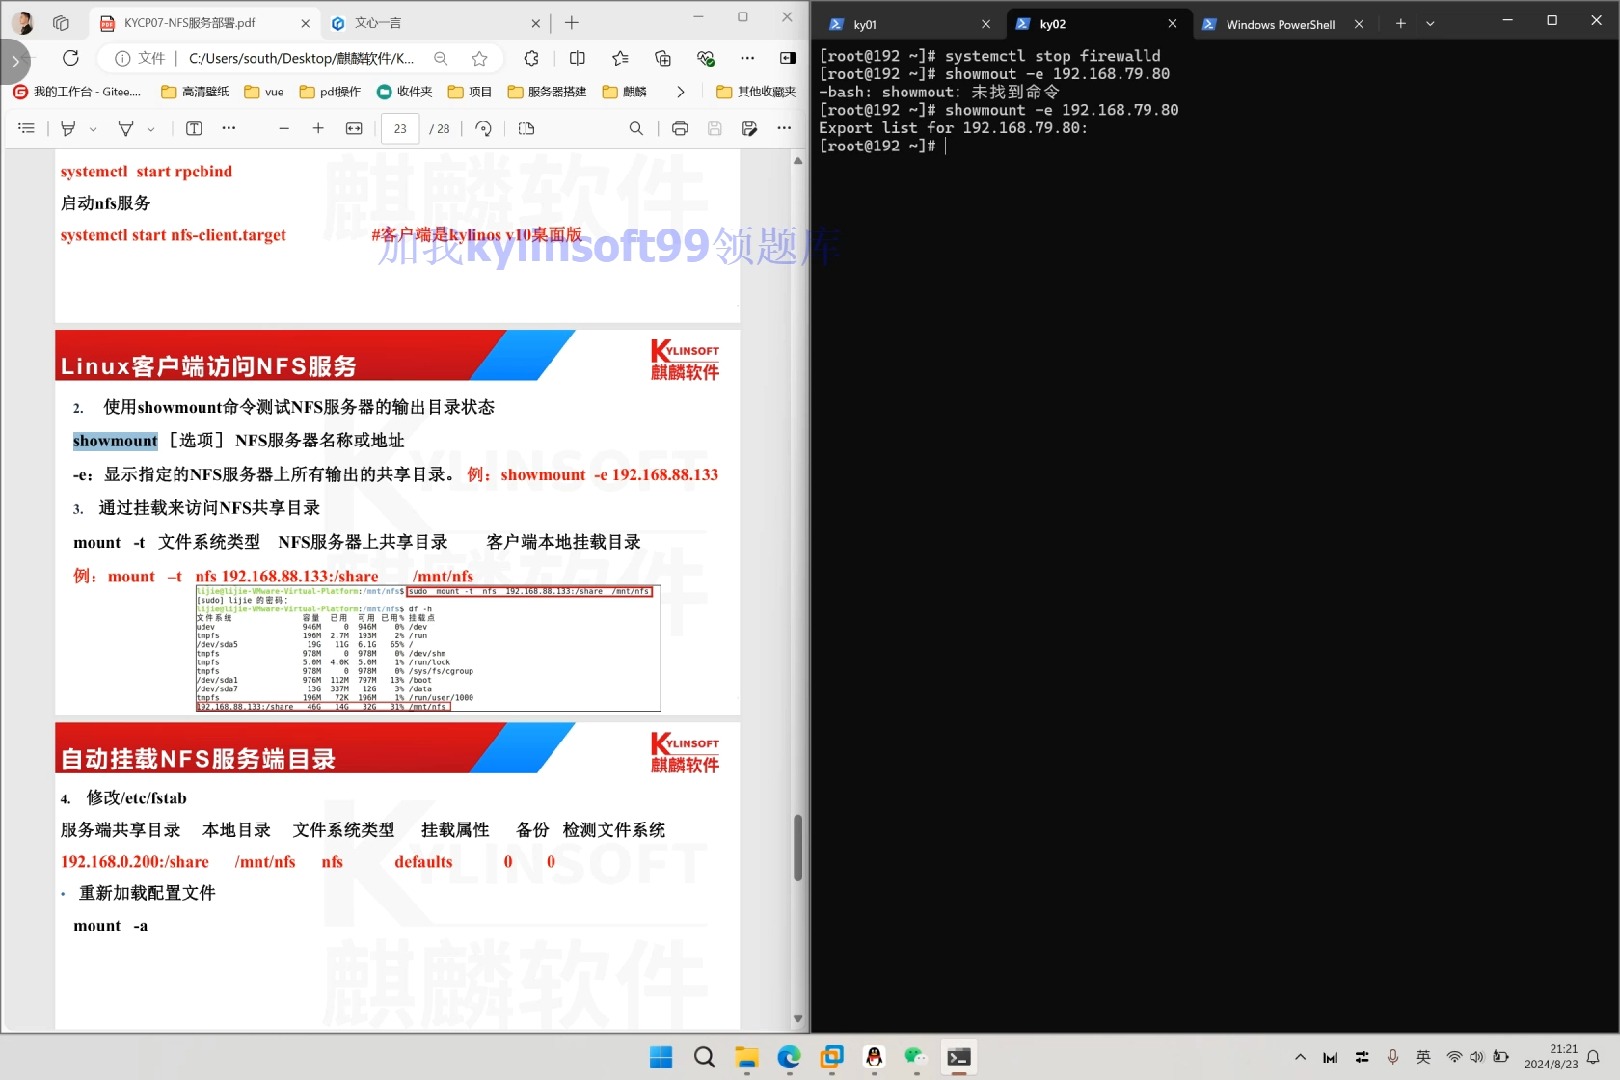Open the table of contents panel
Image resolution: width=1620 pixels, height=1080 pixels.
27,128
